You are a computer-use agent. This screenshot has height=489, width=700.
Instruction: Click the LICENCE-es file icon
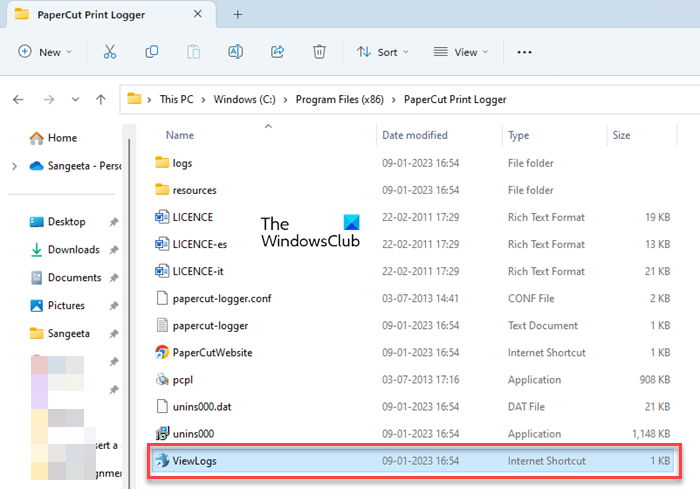tap(162, 244)
